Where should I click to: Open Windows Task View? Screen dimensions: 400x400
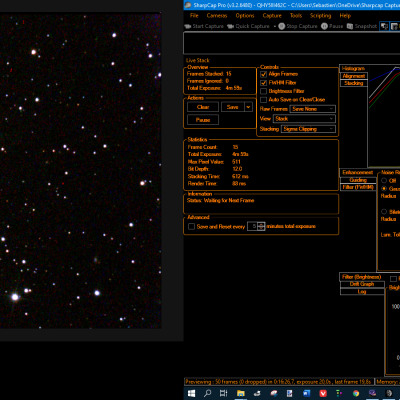coord(223,393)
